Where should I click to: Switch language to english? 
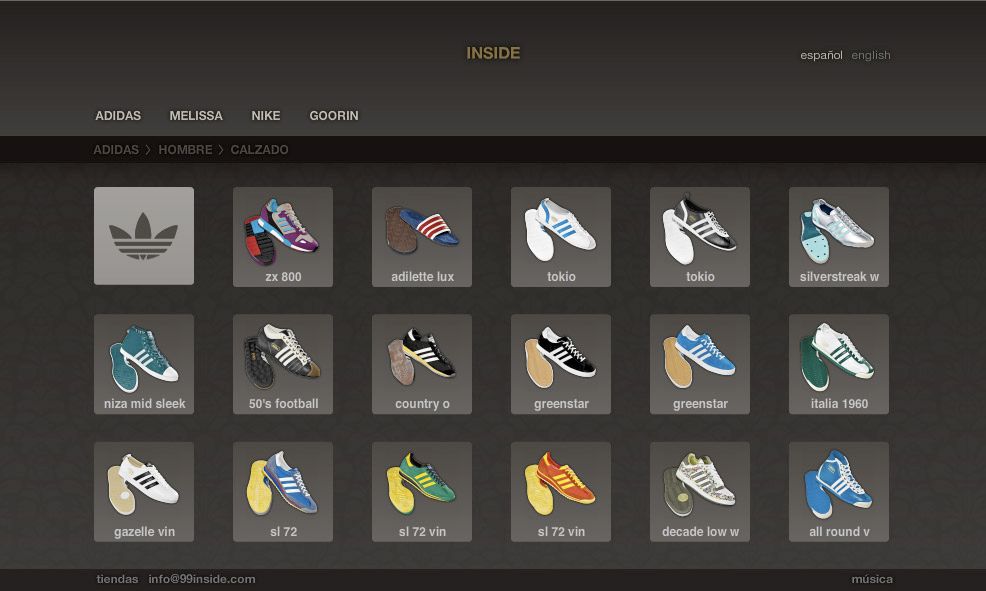point(871,55)
